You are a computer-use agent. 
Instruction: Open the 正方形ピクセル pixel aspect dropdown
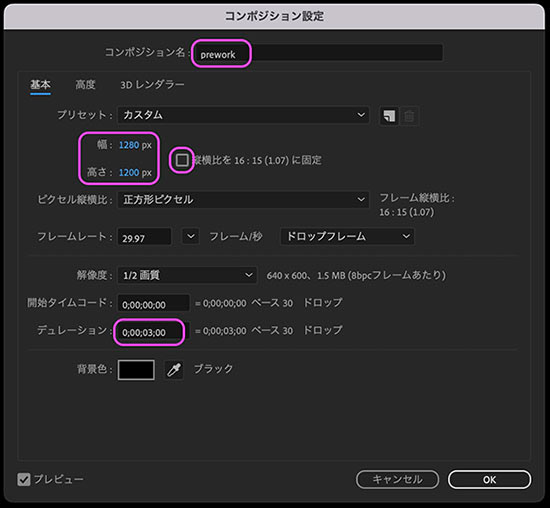click(243, 200)
